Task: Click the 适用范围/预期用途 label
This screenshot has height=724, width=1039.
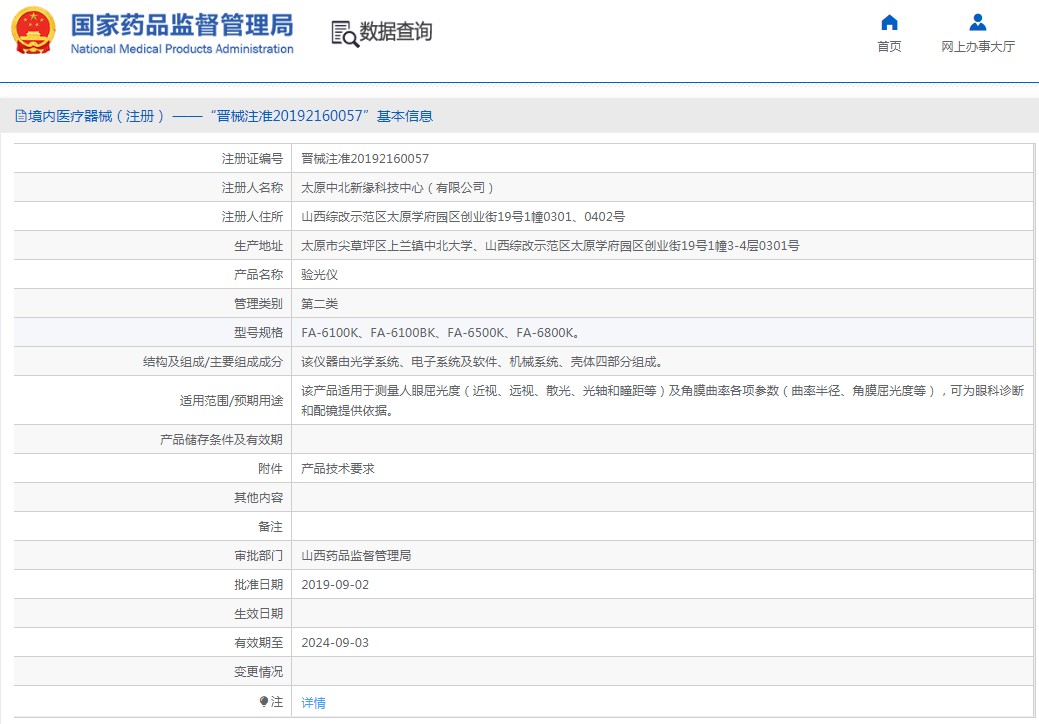Action: [x=231, y=401]
